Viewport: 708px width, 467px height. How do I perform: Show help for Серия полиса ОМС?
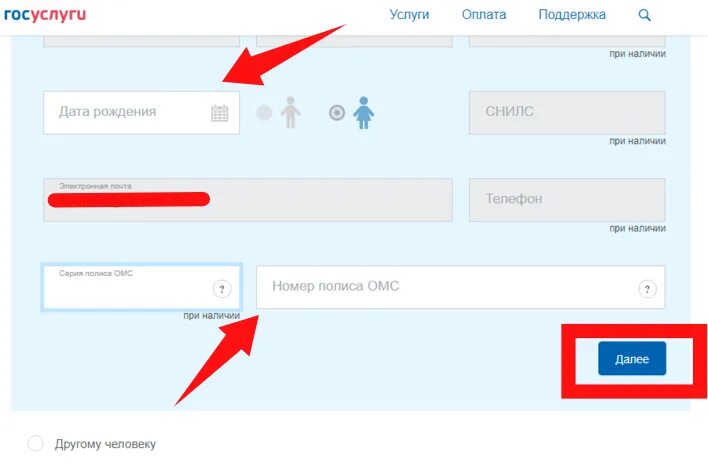pos(222,289)
